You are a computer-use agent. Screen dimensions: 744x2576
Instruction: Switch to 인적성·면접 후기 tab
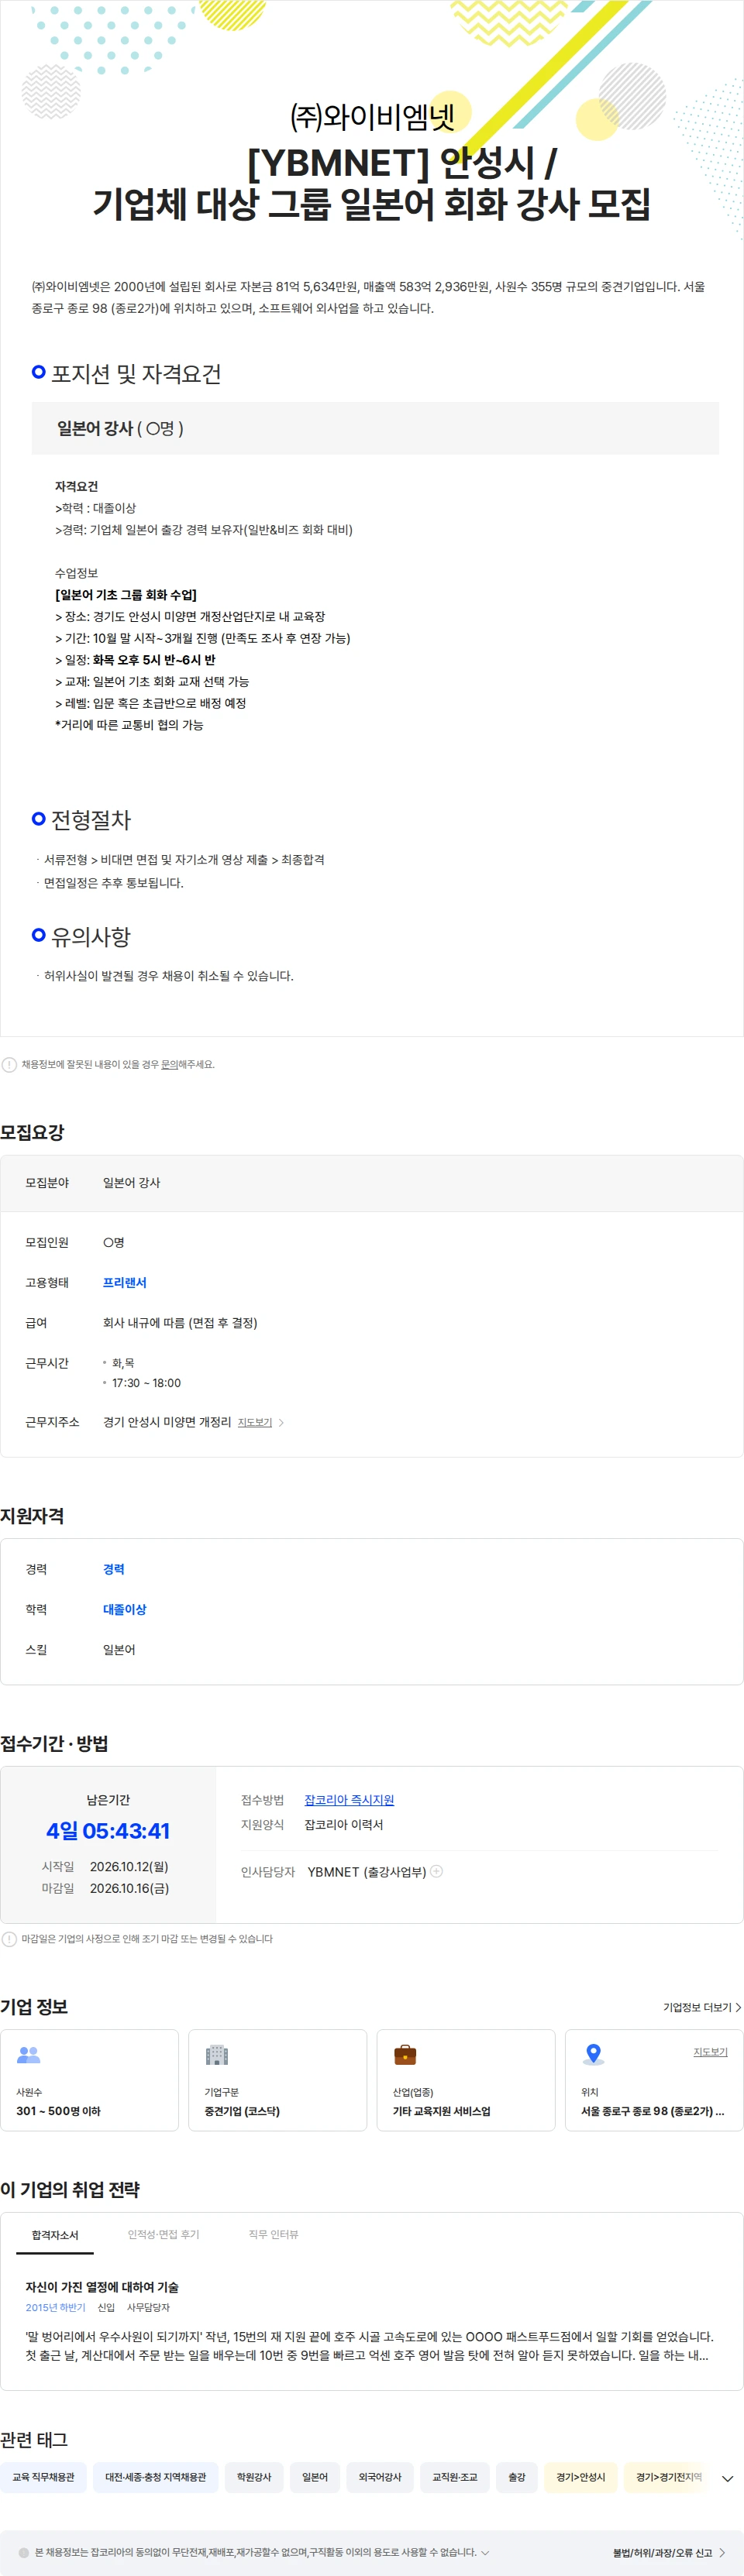(163, 2234)
